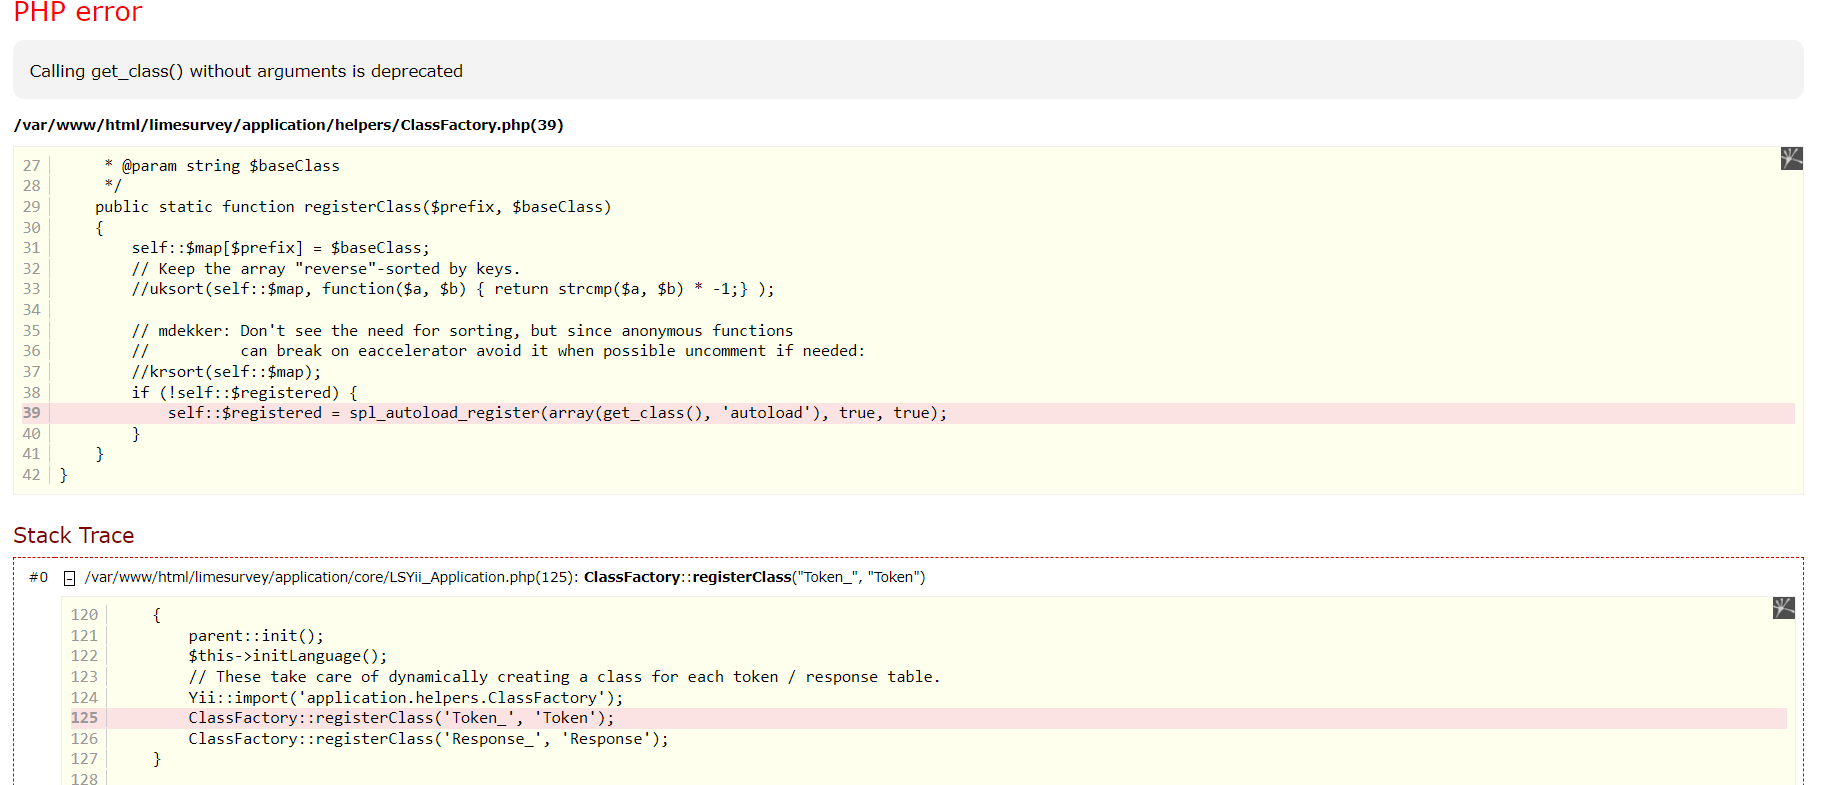Click line number 39 in the code gutter
The image size is (1826, 785).
click(x=32, y=413)
